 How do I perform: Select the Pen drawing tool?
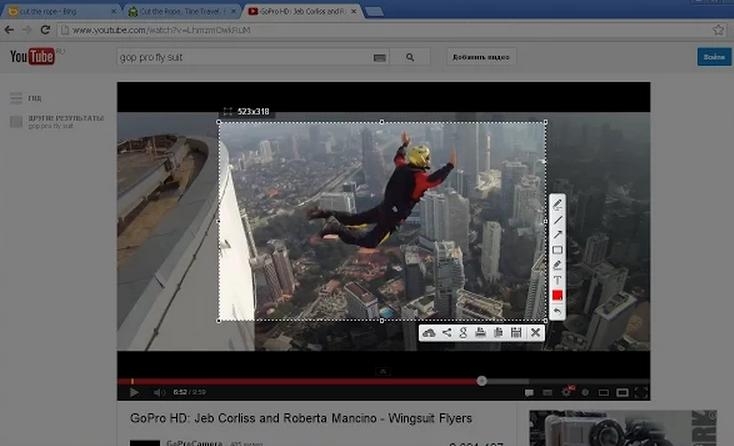coord(557,204)
